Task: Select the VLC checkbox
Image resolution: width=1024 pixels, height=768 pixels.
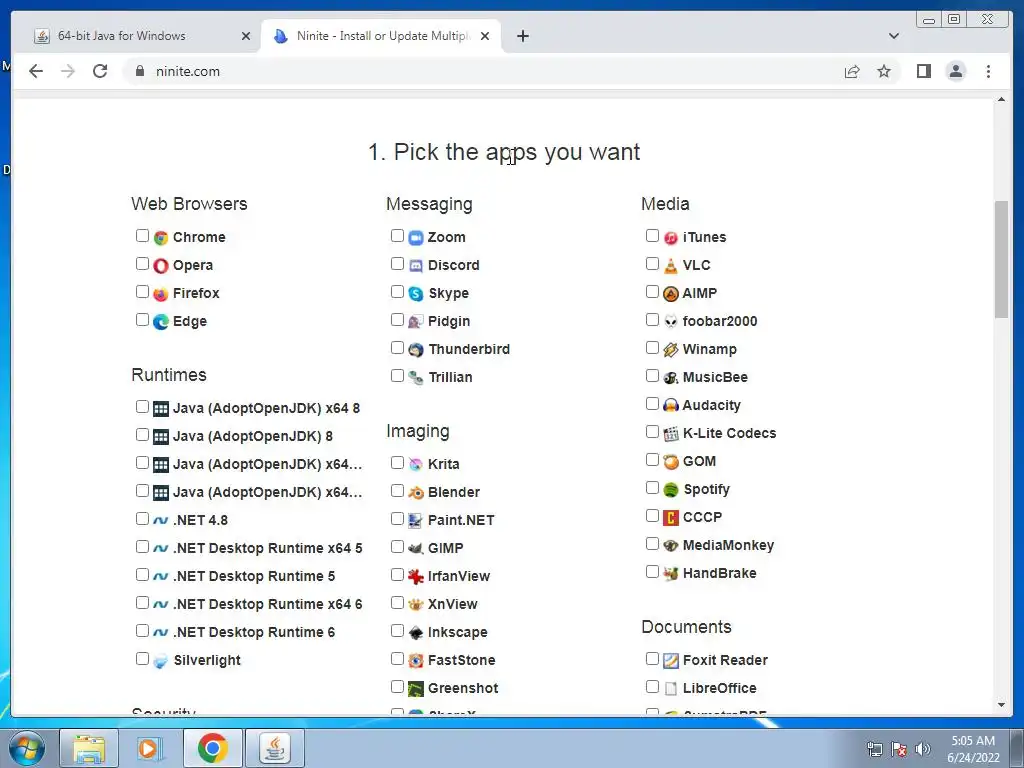Action: pos(652,264)
